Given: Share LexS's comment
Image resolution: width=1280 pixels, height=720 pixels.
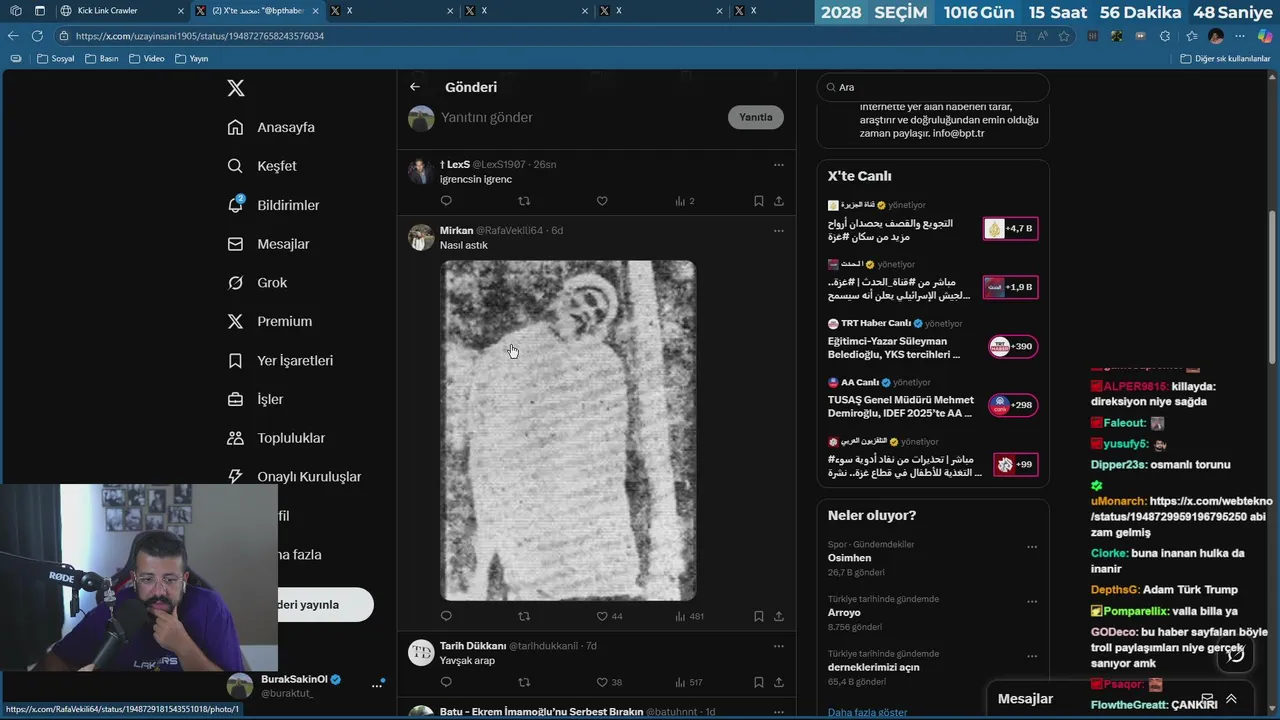Looking at the screenshot, I should point(779,201).
